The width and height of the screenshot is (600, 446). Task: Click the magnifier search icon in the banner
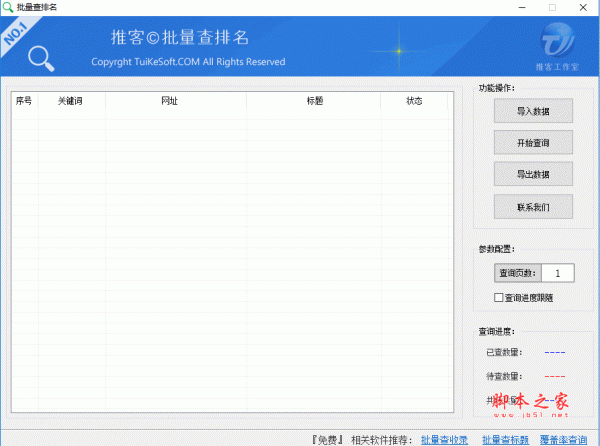click(x=42, y=59)
